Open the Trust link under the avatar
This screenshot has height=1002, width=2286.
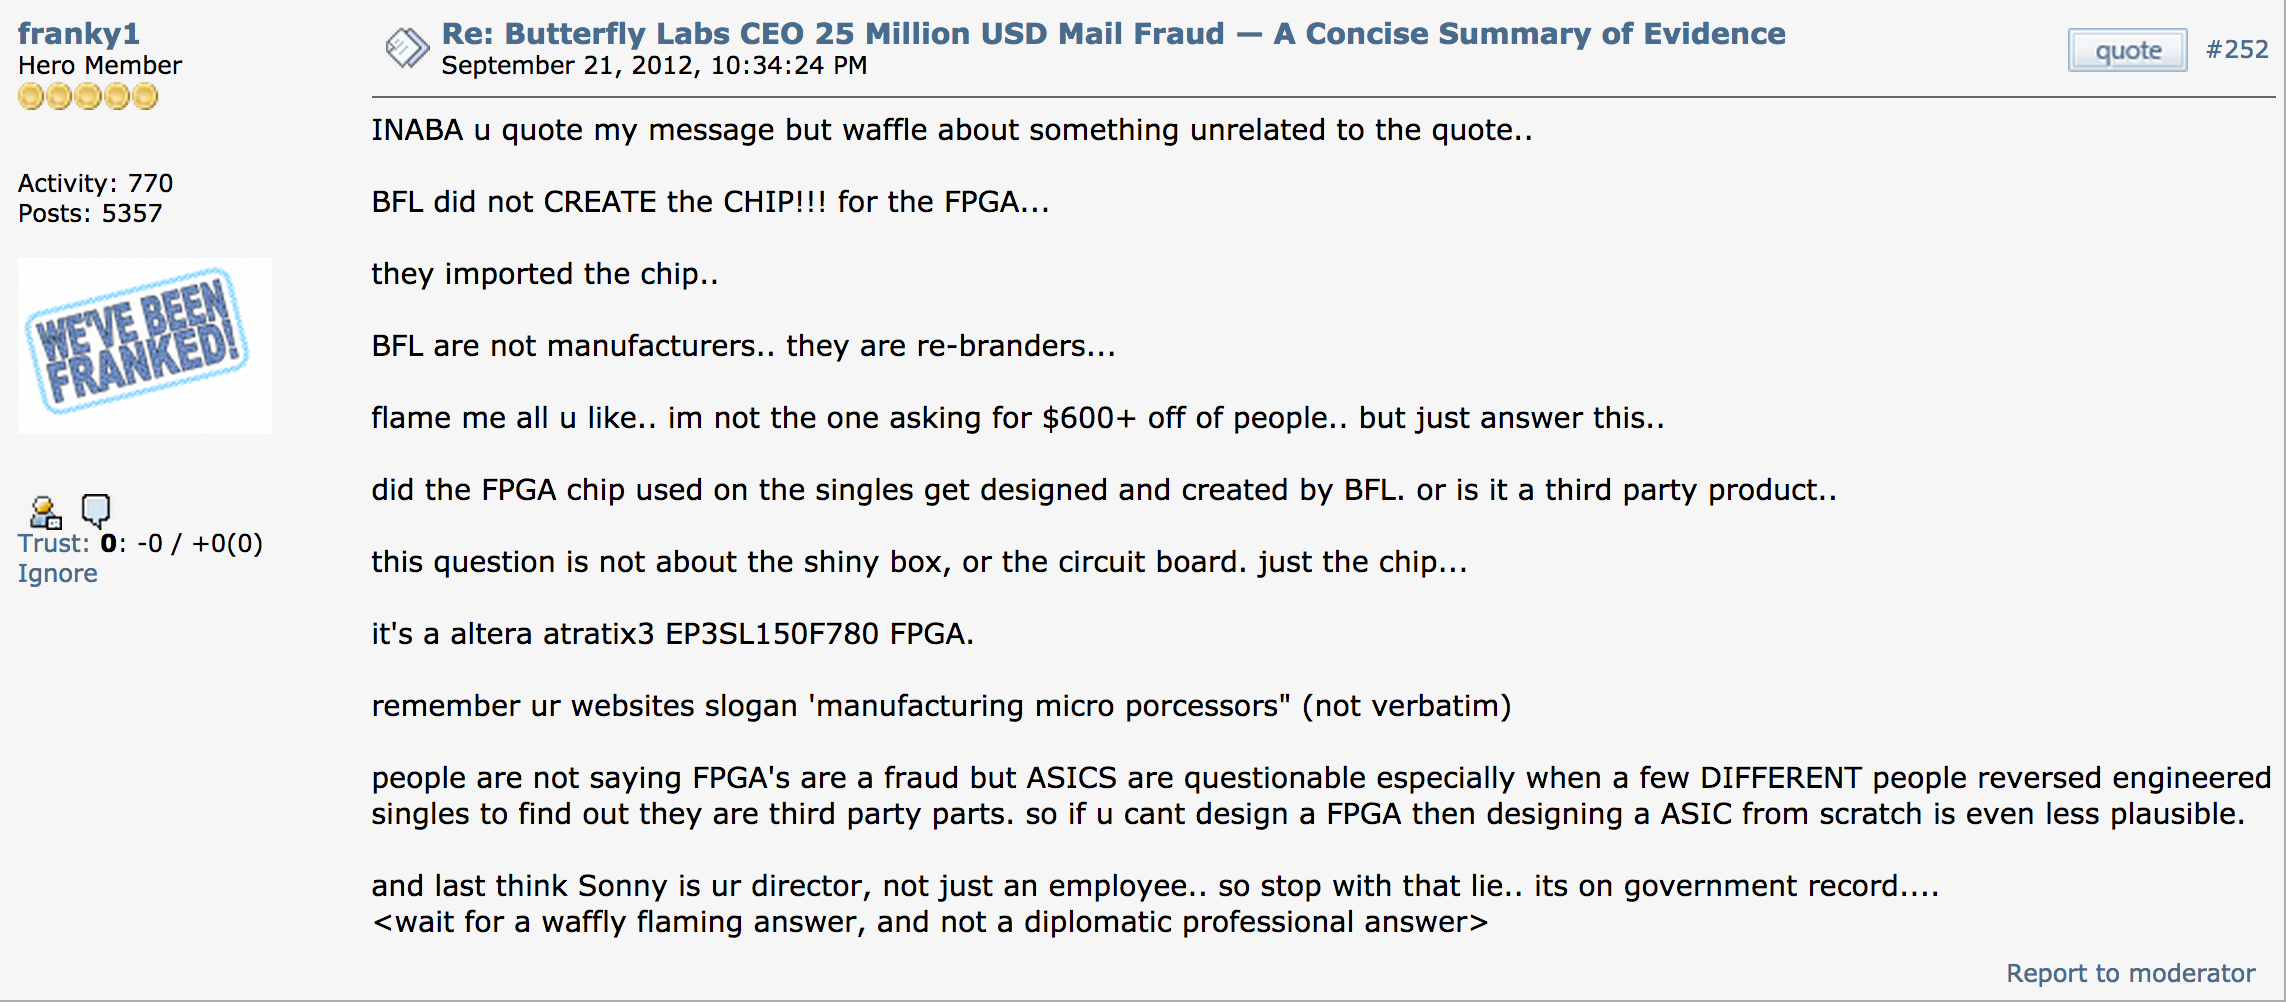pyautogui.click(x=53, y=543)
